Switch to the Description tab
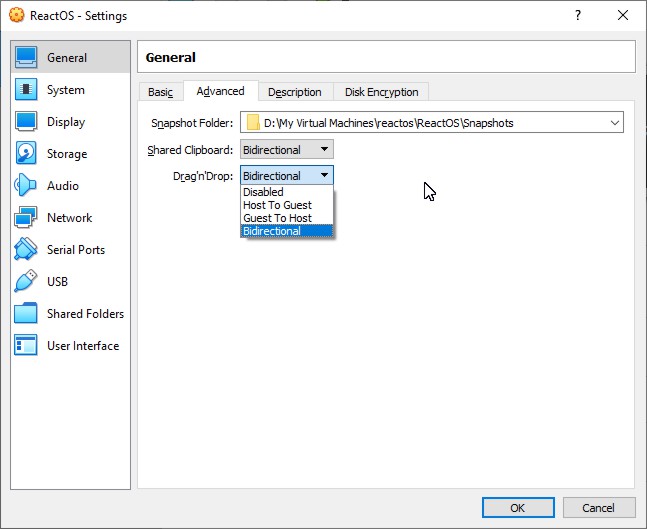The height and width of the screenshot is (529, 647). click(x=295, y=92)
